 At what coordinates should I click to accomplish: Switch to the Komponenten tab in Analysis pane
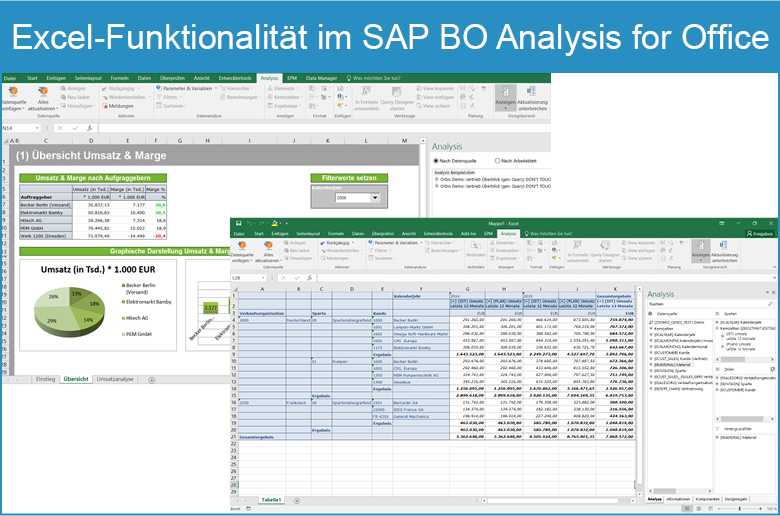707,499
